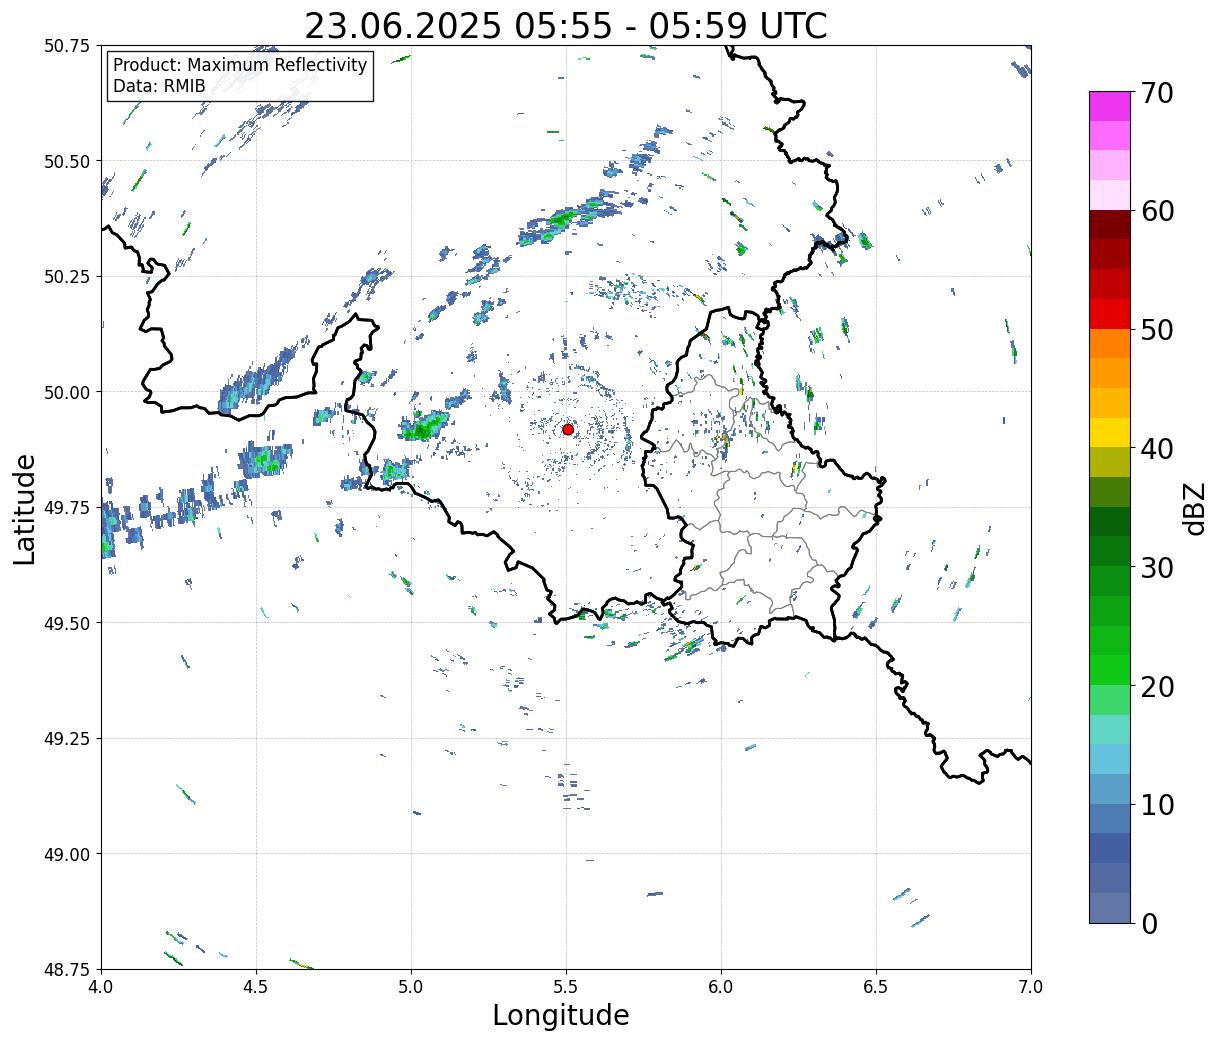Click the colorbar tick label 30
This screenshot has height=1040, width=1219.
point(1158,567)
